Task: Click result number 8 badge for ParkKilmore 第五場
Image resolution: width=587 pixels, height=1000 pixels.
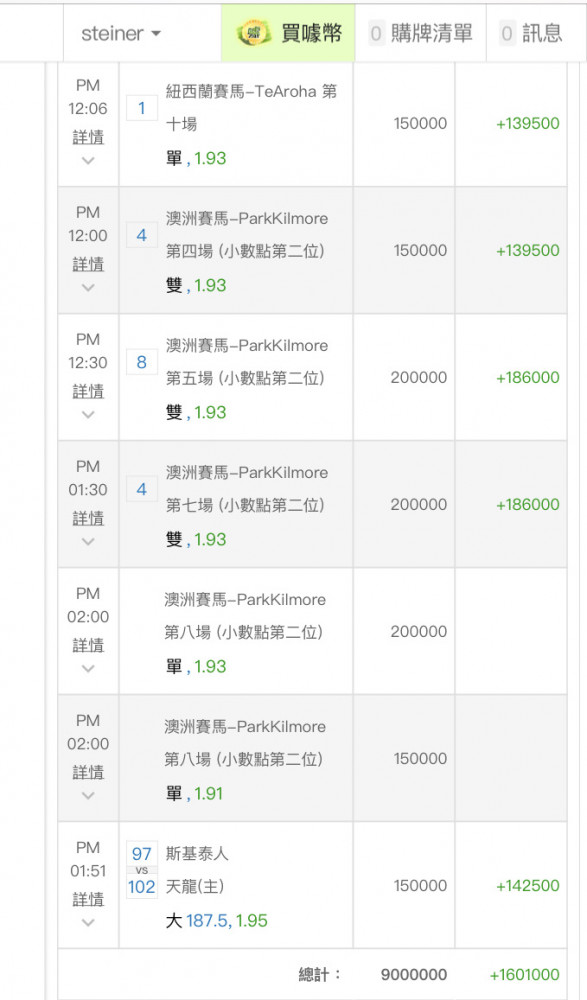Action: tap(142, 362)
